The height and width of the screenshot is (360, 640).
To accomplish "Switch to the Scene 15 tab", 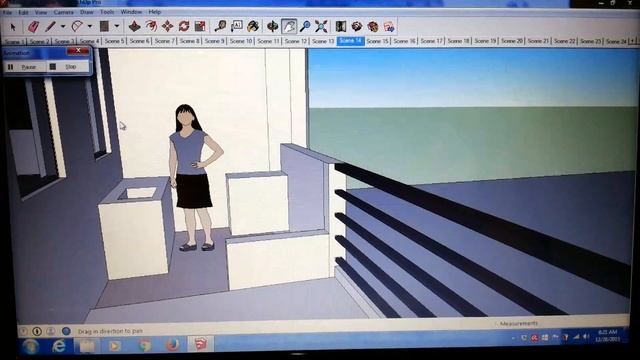I will point(377,41).
